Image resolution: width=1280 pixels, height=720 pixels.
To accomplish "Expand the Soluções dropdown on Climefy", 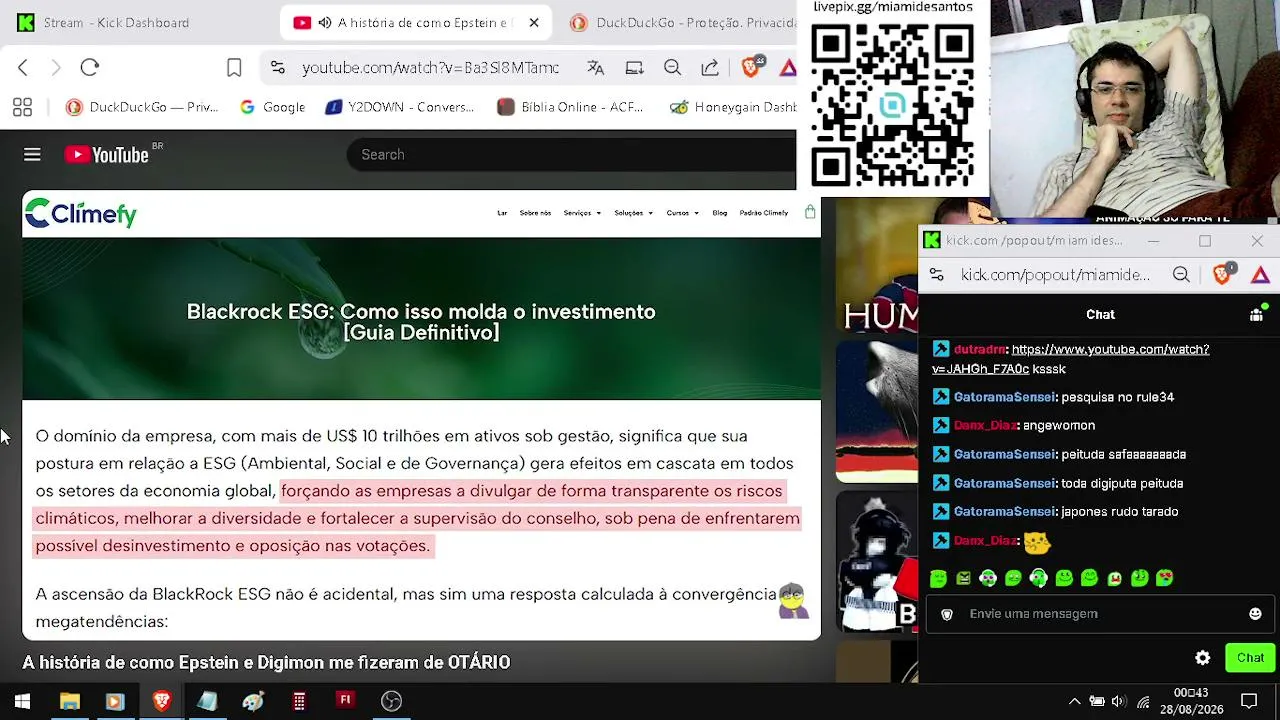I will tap(634, 213).
